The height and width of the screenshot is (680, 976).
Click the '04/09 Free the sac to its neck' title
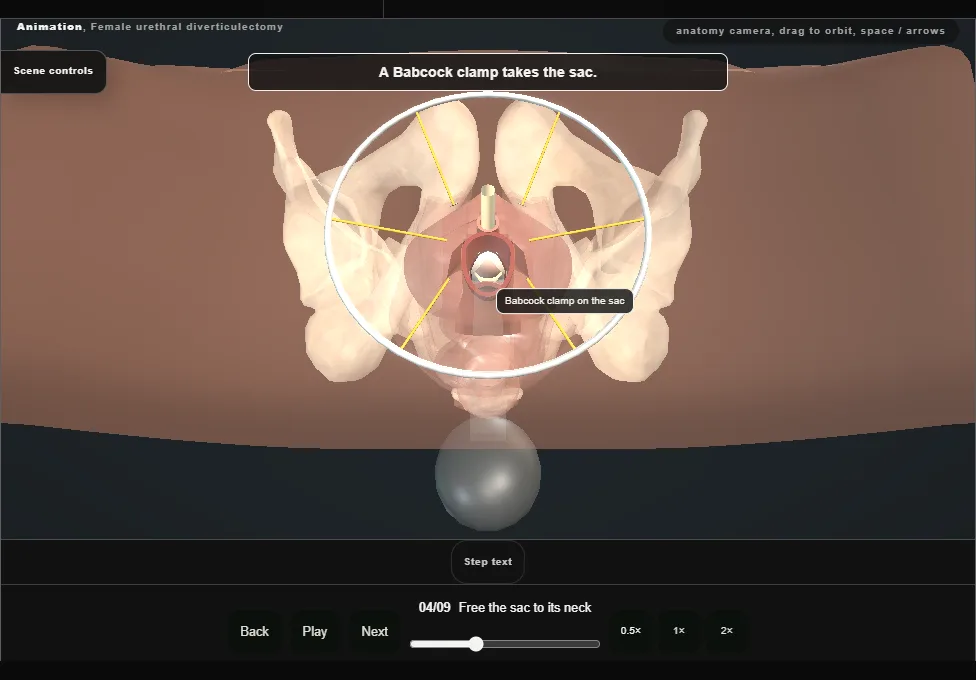tap(505, 608)
